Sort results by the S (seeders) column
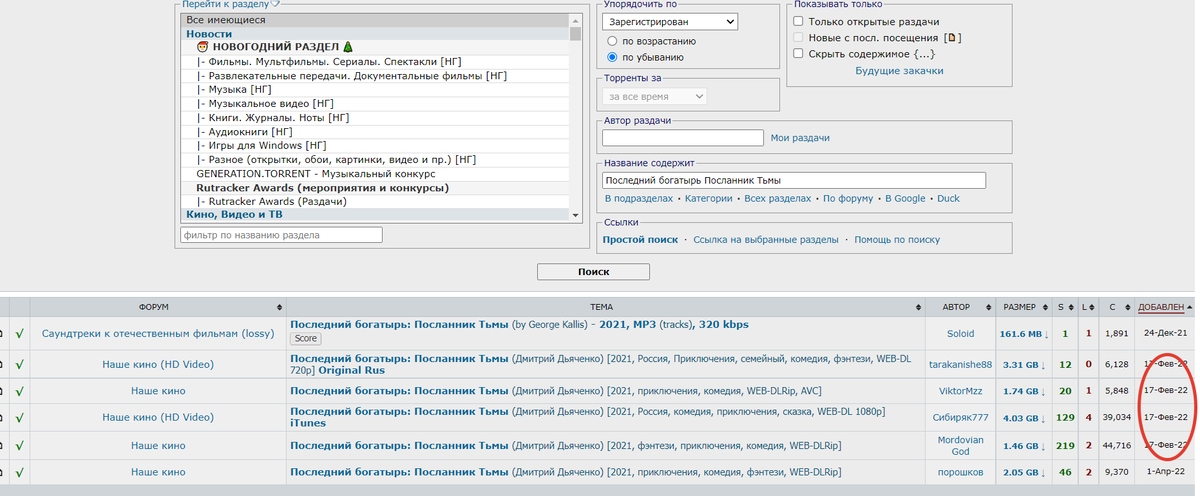The image size is (1200, 496). click(x=1064, y=306)
